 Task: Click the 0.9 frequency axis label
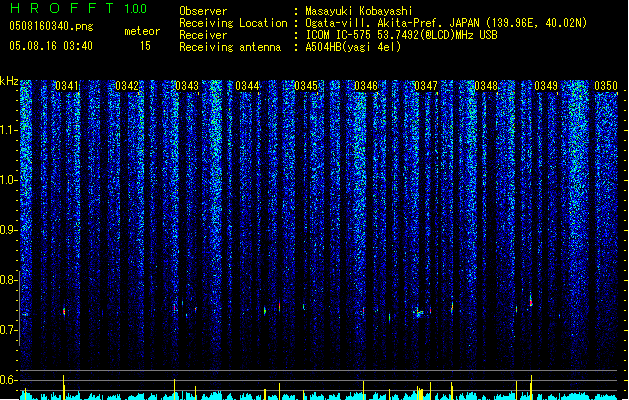[x=8, y=230]
